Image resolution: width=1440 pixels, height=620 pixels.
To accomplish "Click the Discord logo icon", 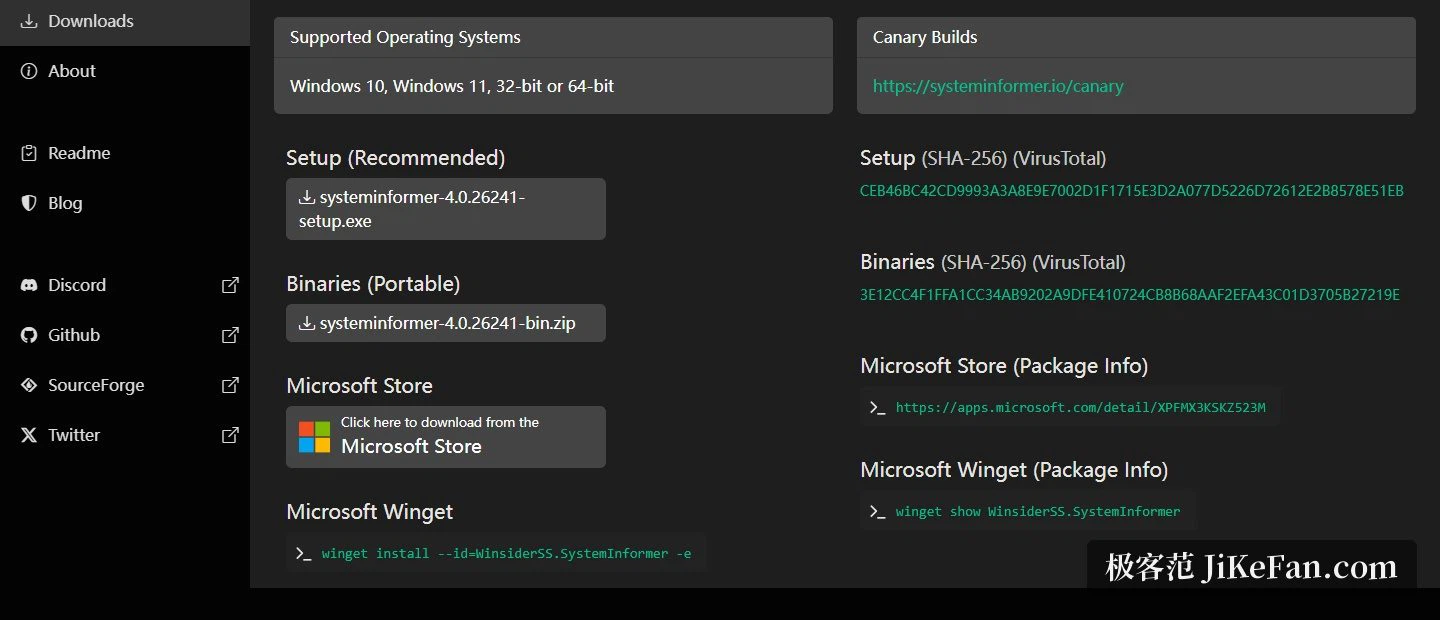I will 29,285.
